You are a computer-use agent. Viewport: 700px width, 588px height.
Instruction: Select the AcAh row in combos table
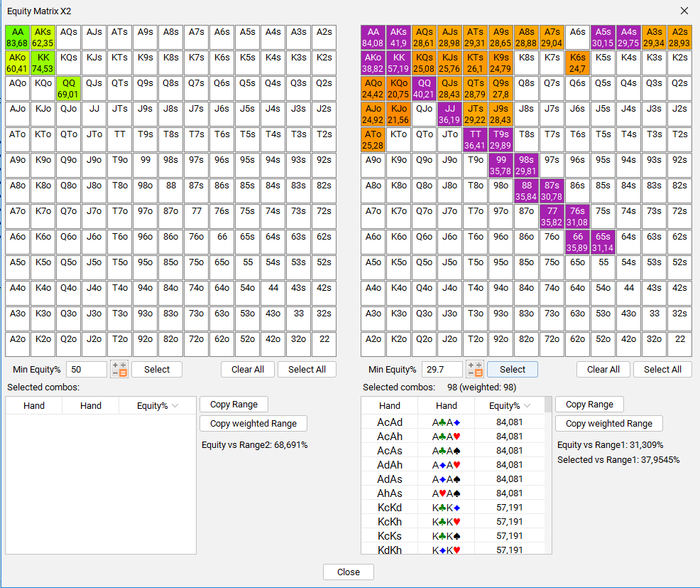click(x=453, y=436)
